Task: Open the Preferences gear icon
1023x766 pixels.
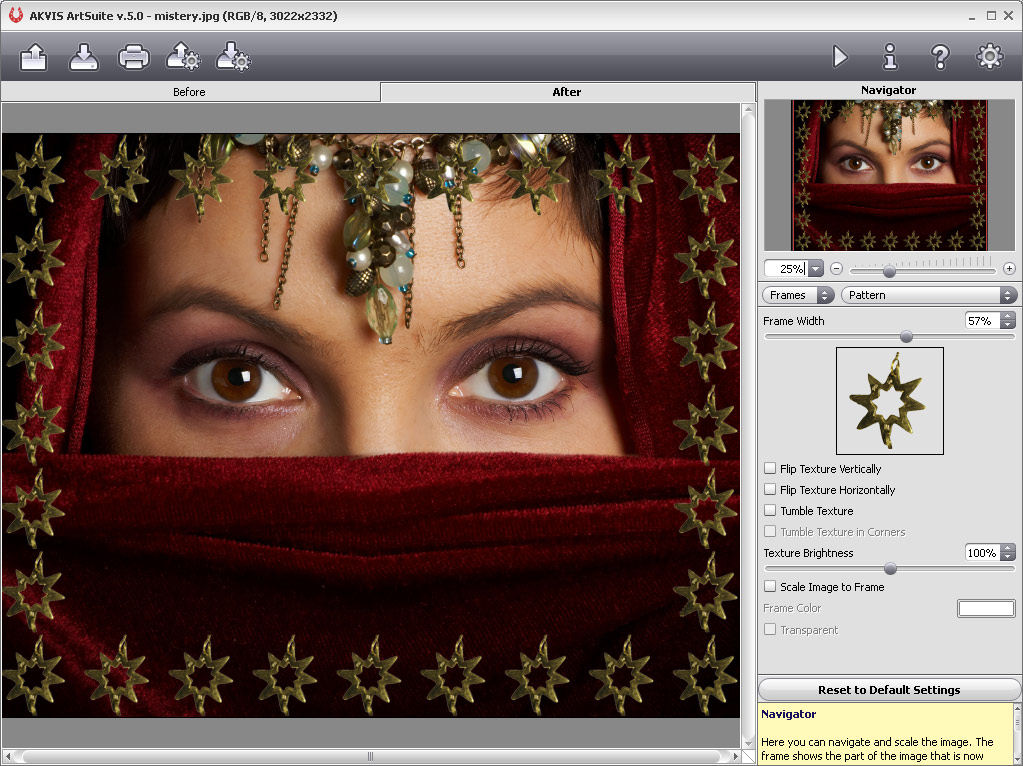Action: click(x=989, y=57)
